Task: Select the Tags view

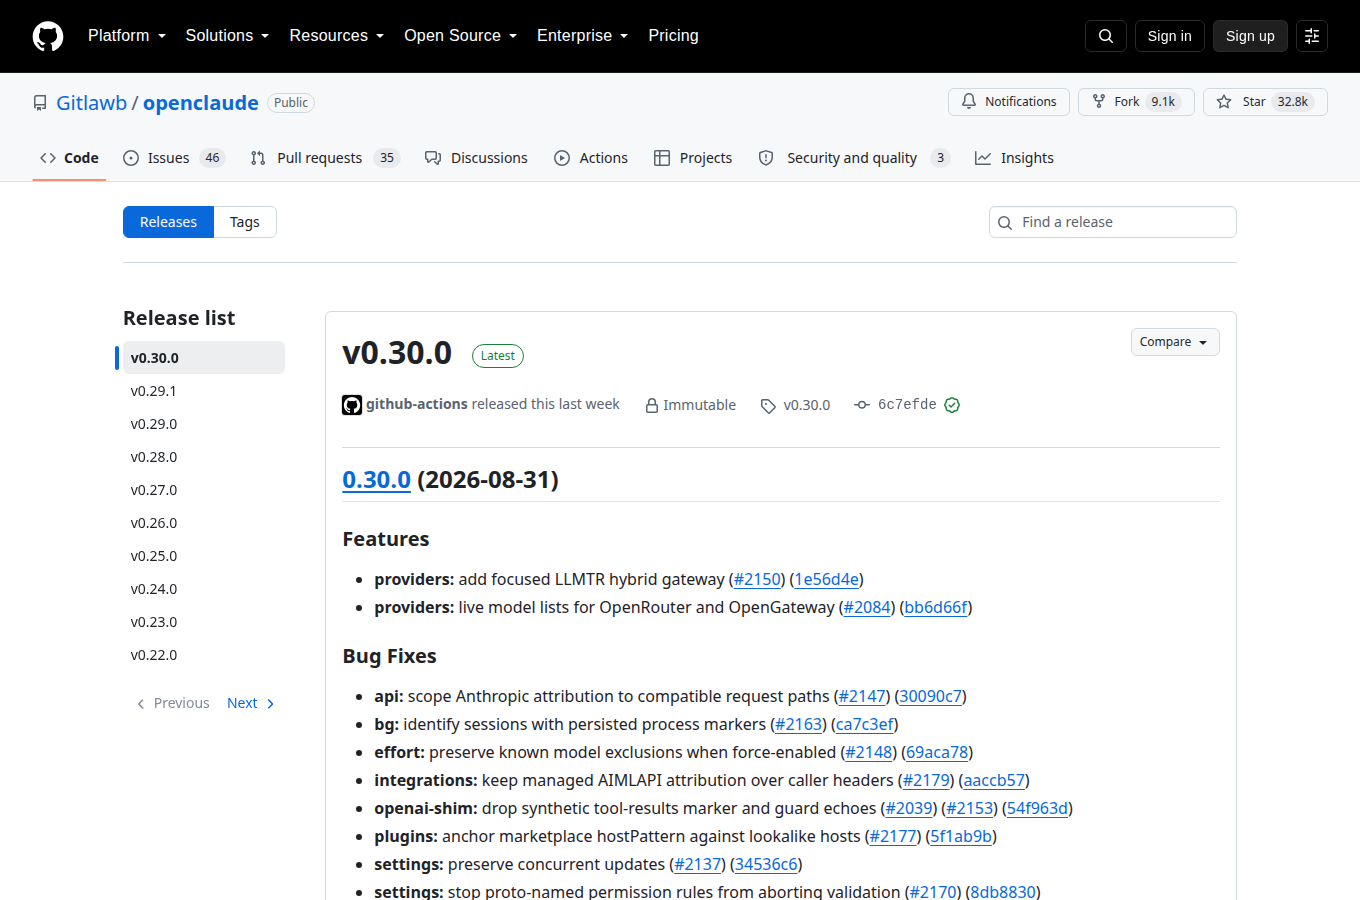Action: pyautogui.click(x=245, y=222)
